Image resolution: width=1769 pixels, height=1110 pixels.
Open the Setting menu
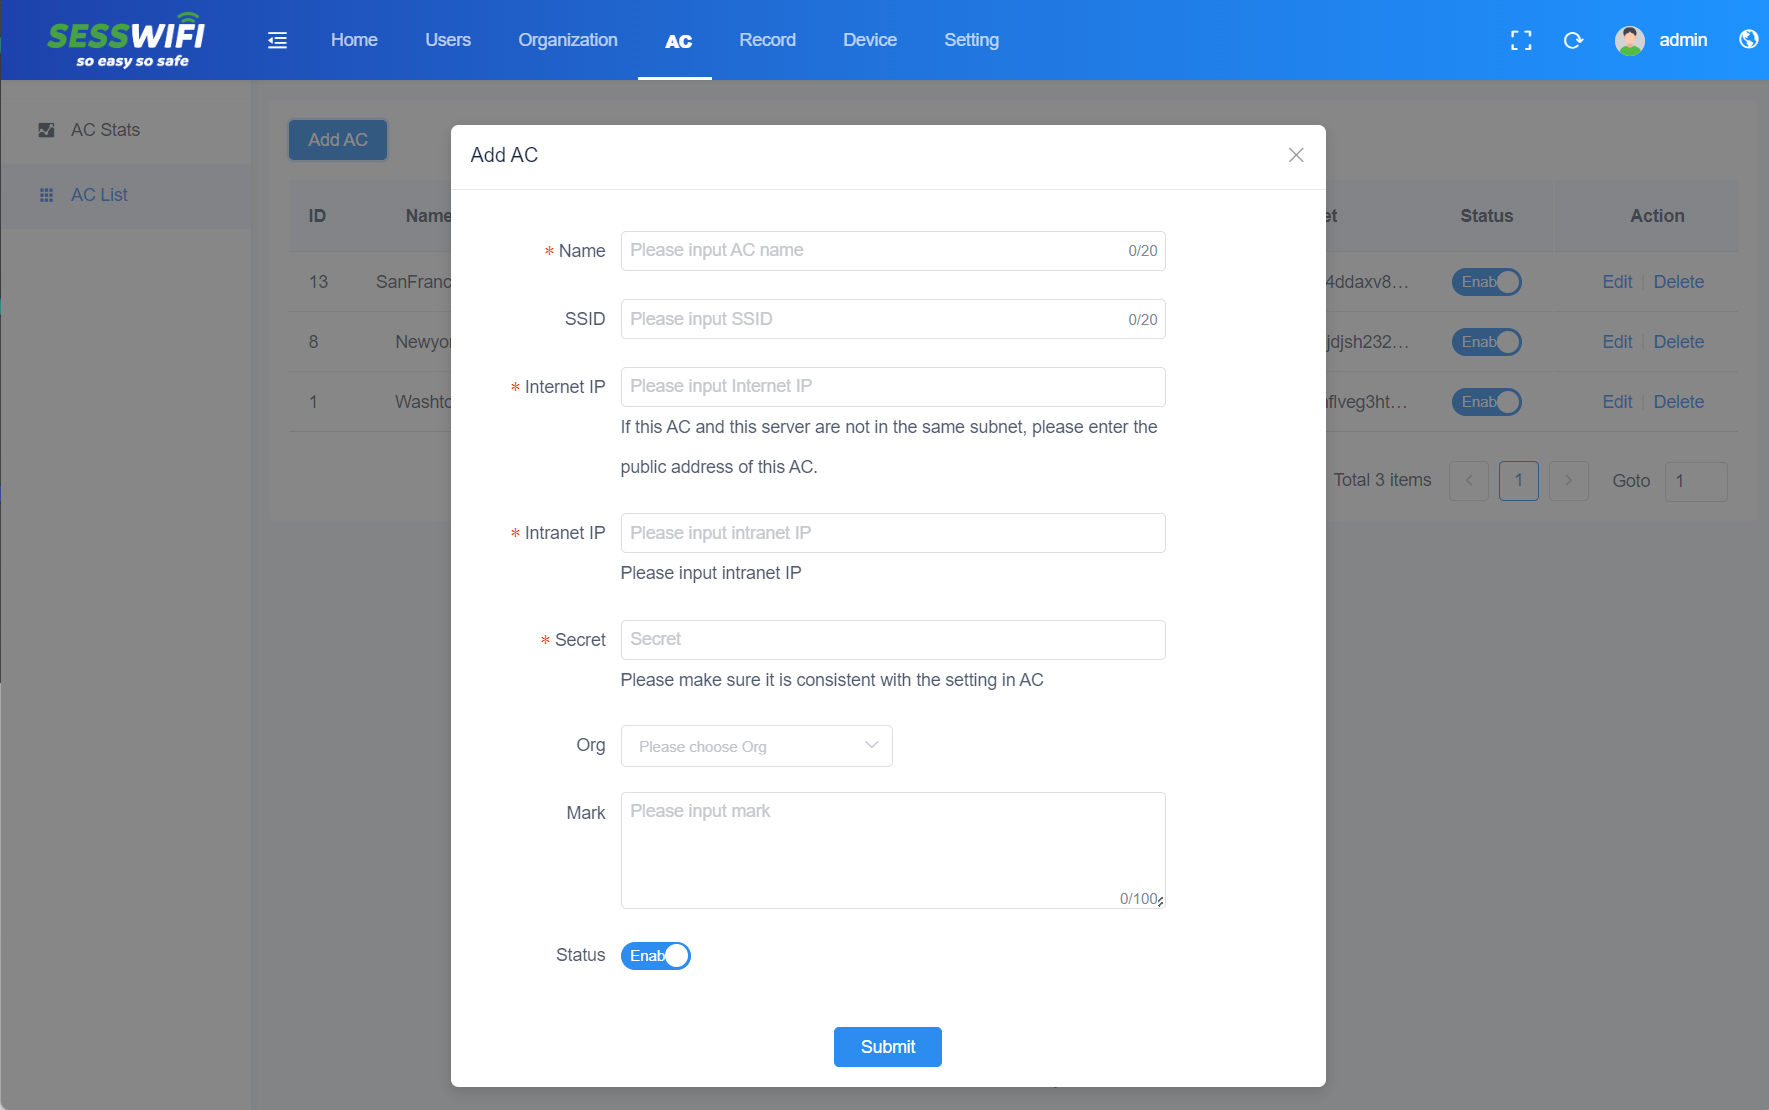(x=972, y=40)
